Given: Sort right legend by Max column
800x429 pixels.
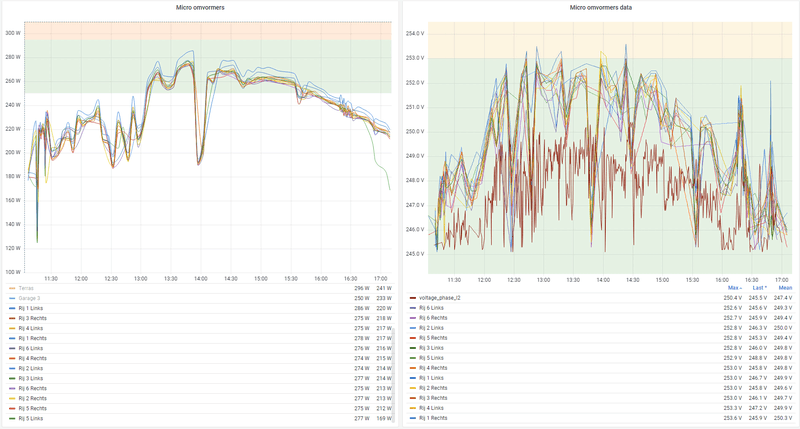Looking at the screenshot, I should coord(735,288).
